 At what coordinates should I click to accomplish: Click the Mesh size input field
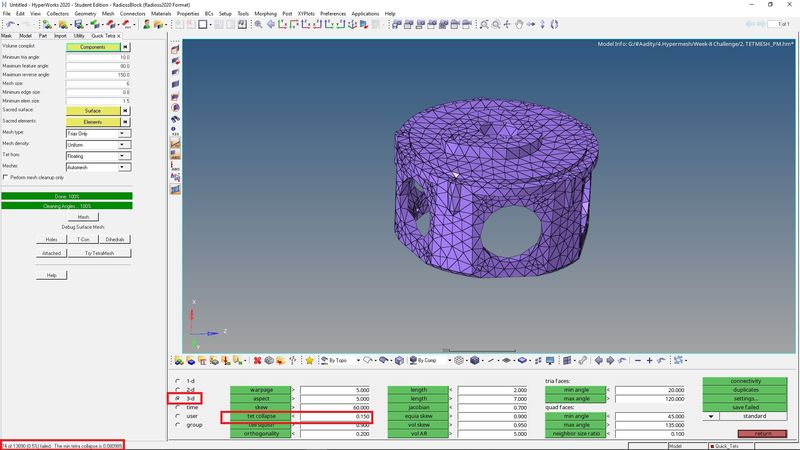[x=98, y=84]
